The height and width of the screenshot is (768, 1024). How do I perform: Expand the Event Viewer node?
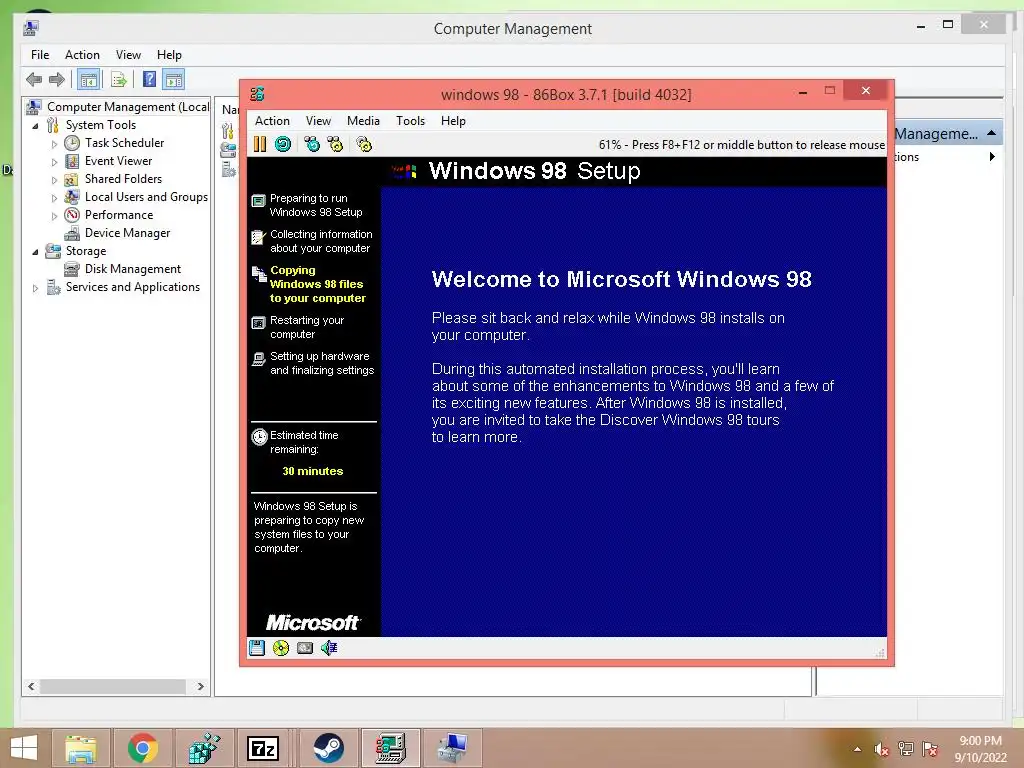tap(54, 162)
